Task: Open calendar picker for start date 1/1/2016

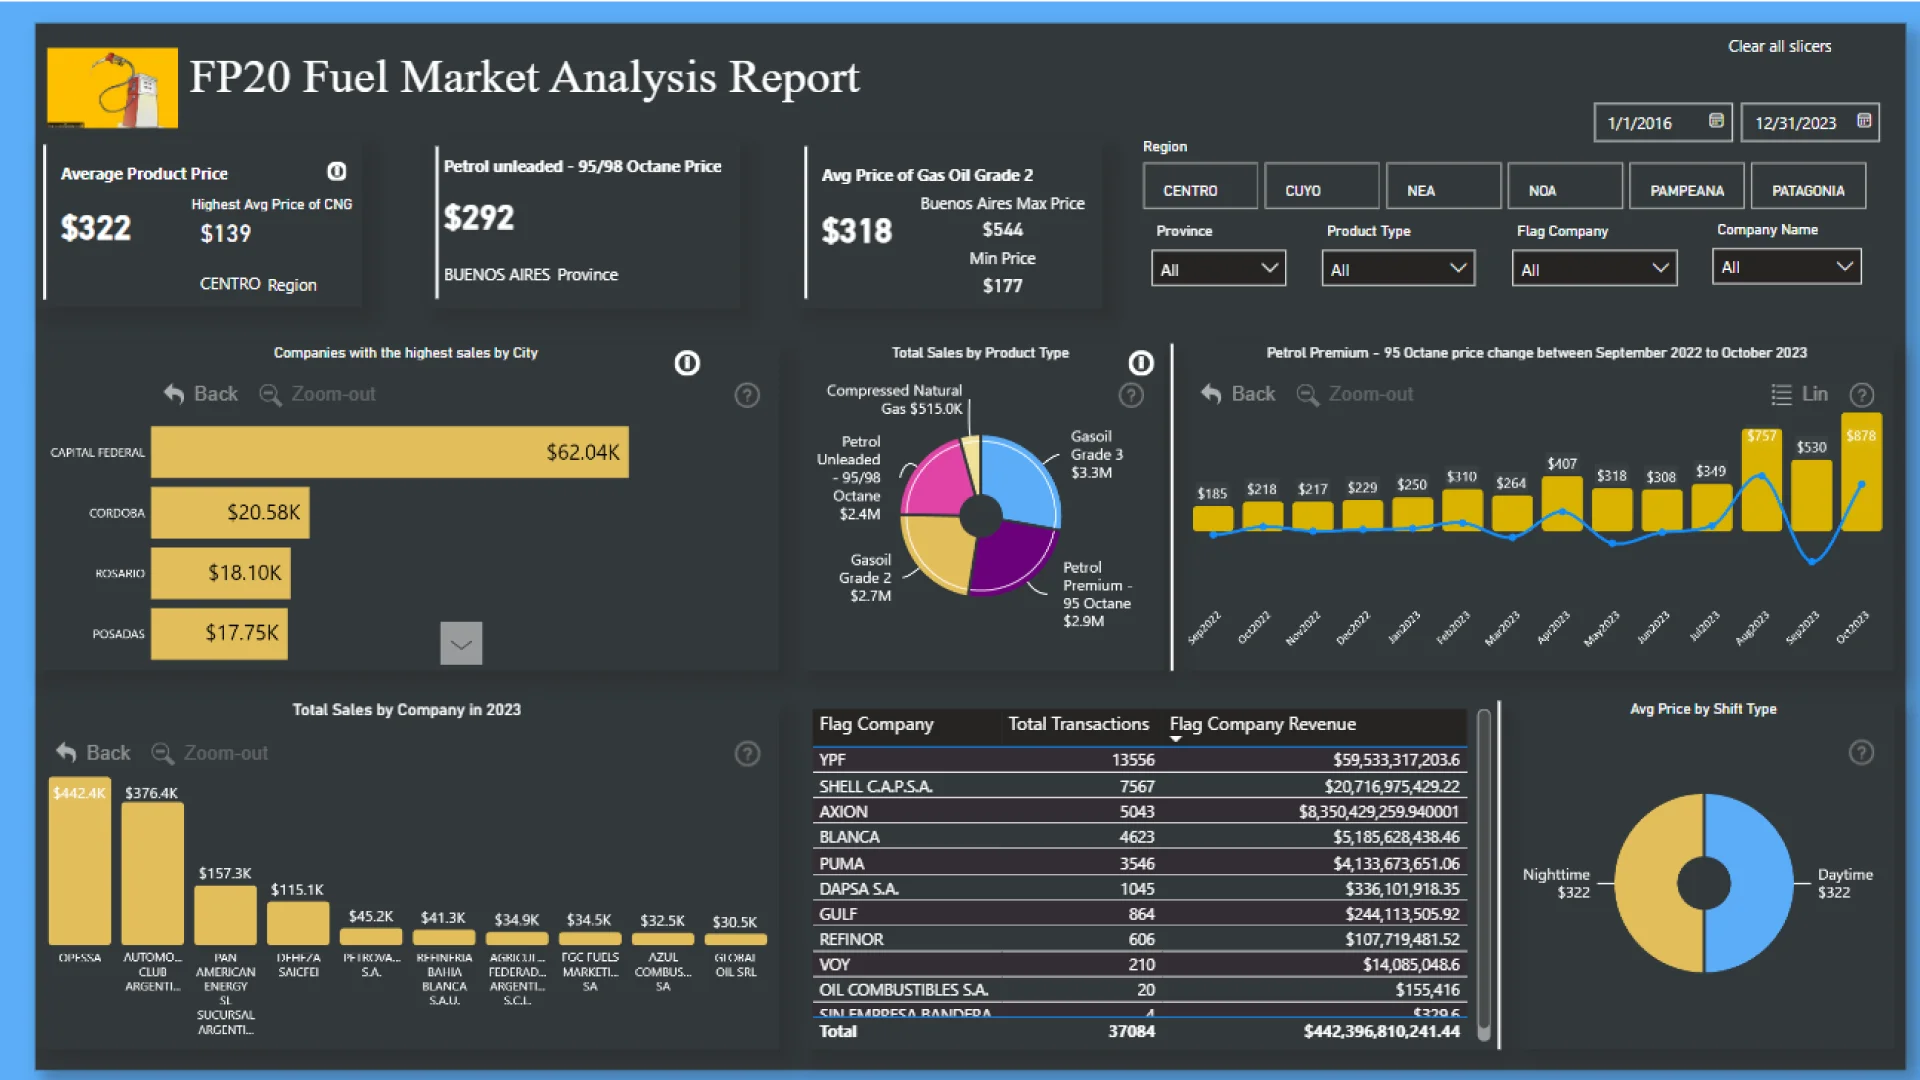Action: coord(1716,121)
